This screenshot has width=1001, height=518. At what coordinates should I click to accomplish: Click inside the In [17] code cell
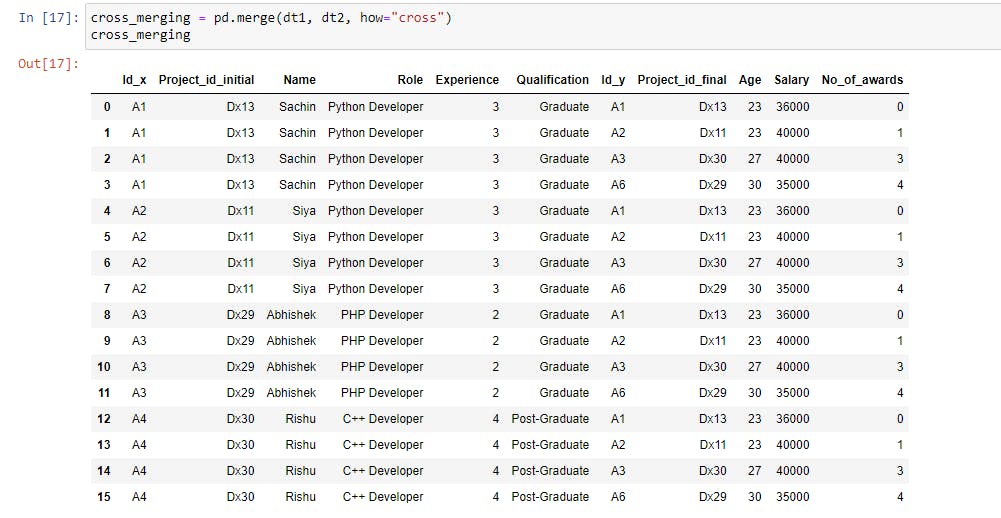pyautogui.click(x=543, y=26)
